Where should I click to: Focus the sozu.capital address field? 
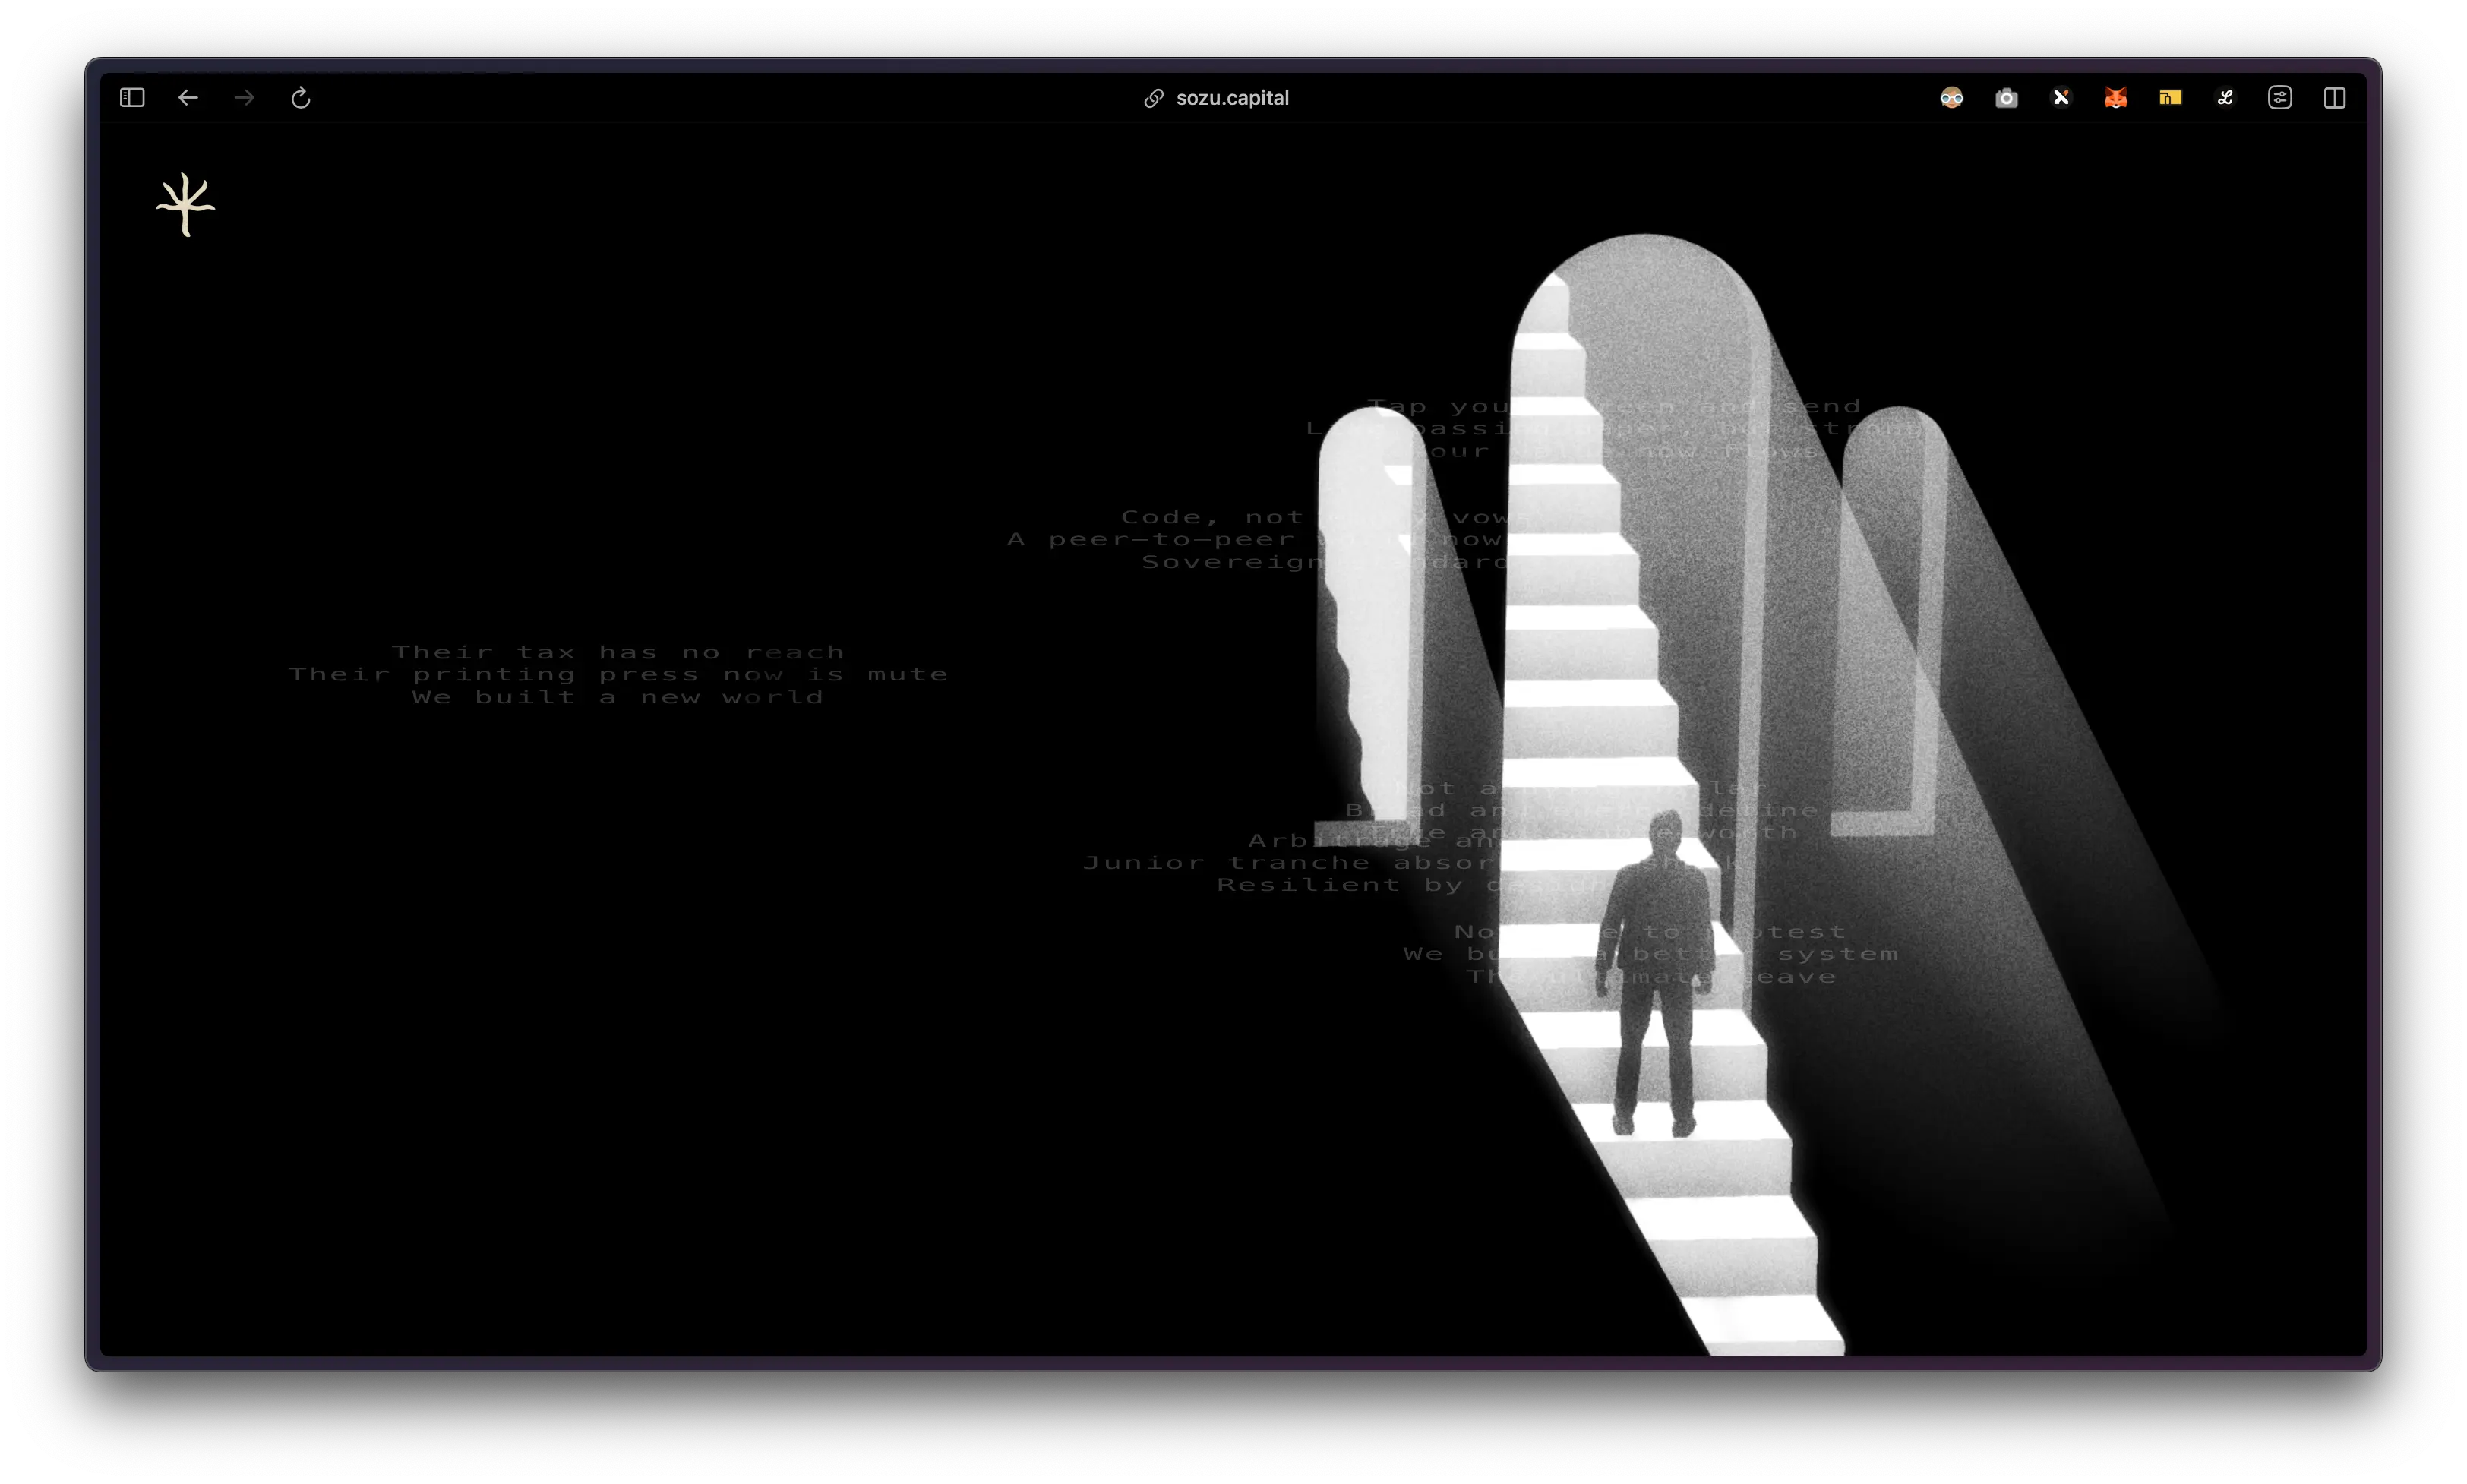[1232, 98]
